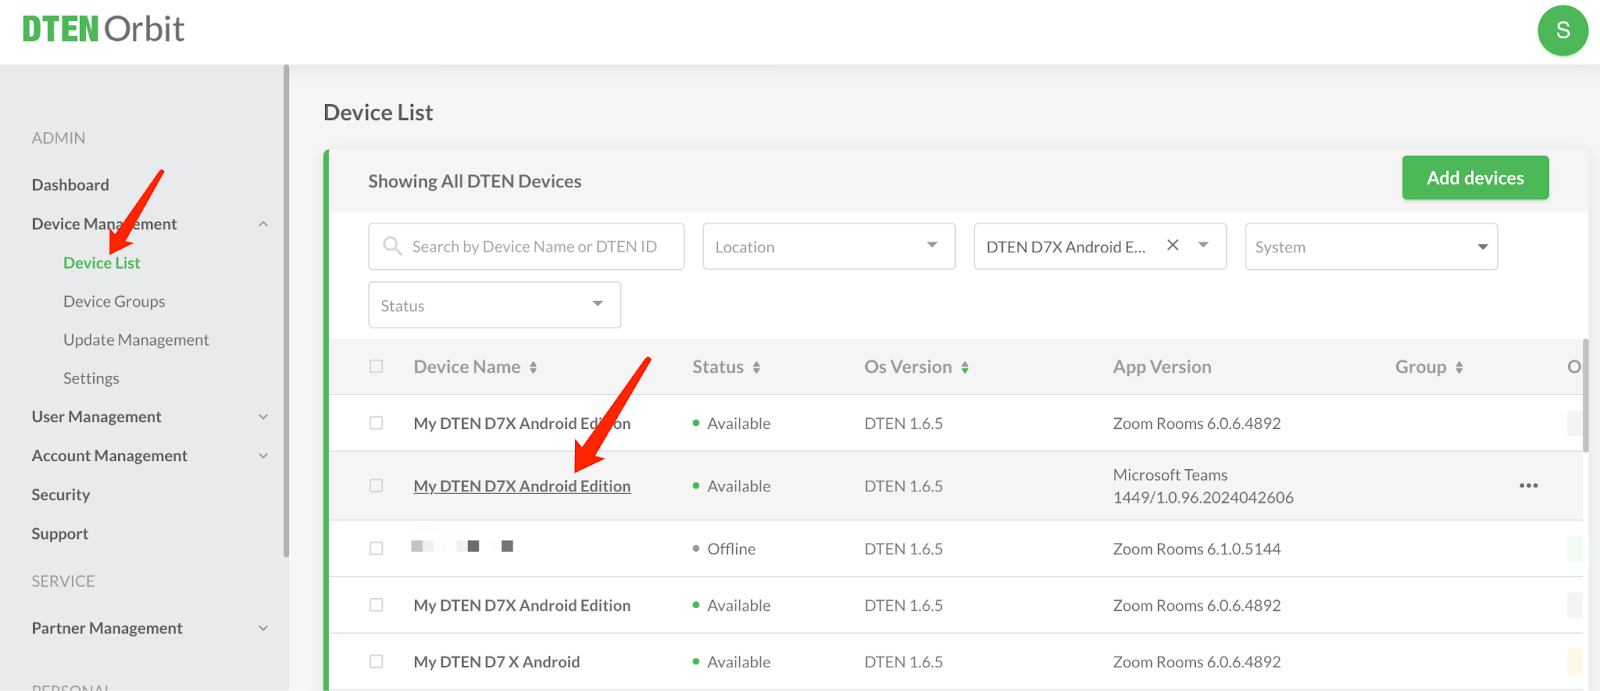Tick the checkbox for My DTEN D7 X Android

tap(376, 661)
